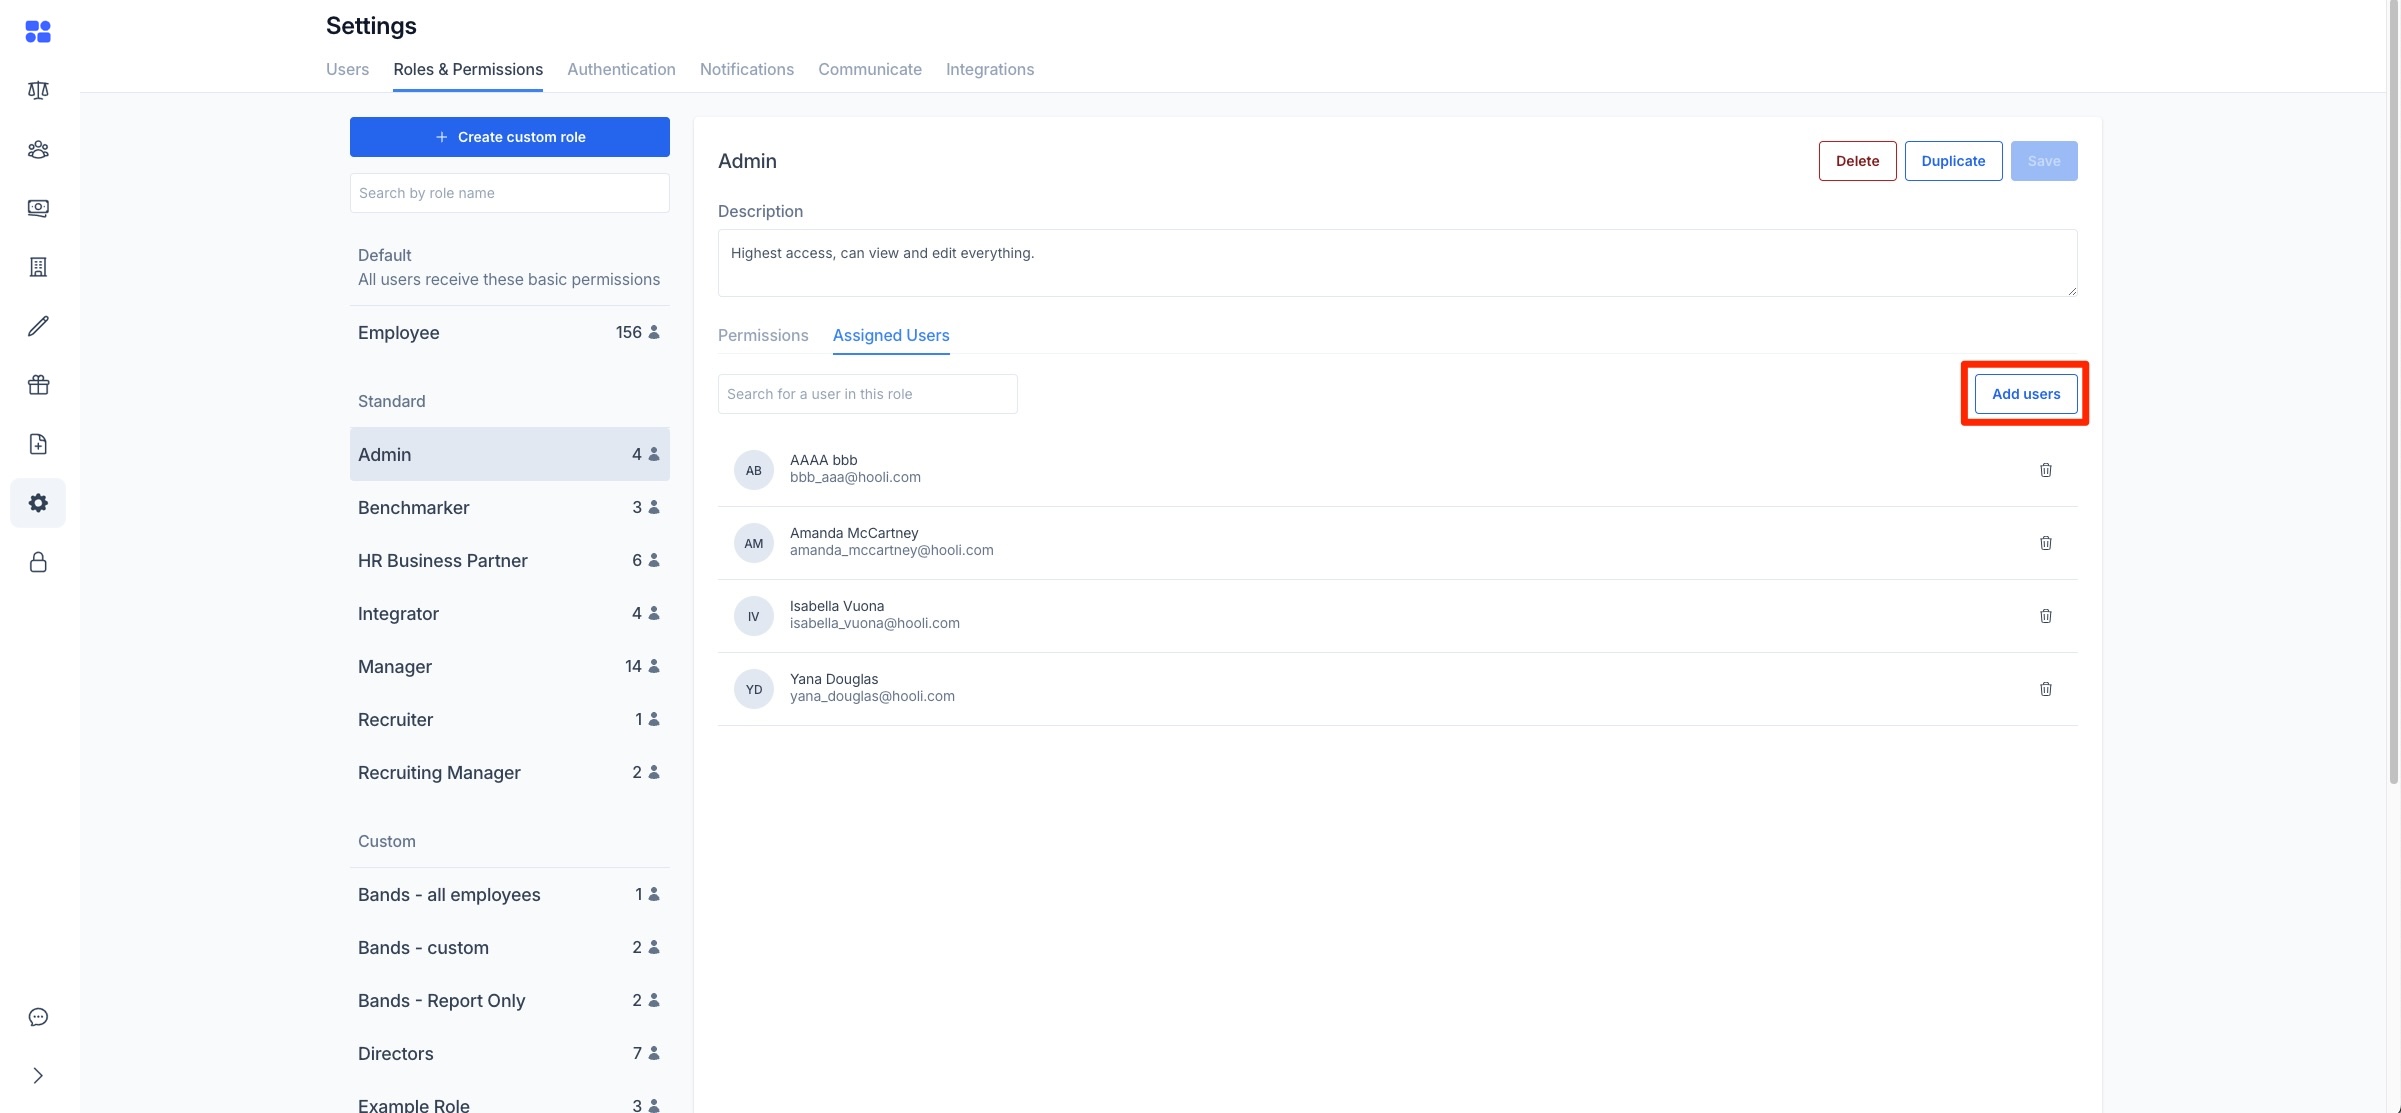Open the security lock sidebar icon
The image size is (2401, 1113).
tap(38, 562)
